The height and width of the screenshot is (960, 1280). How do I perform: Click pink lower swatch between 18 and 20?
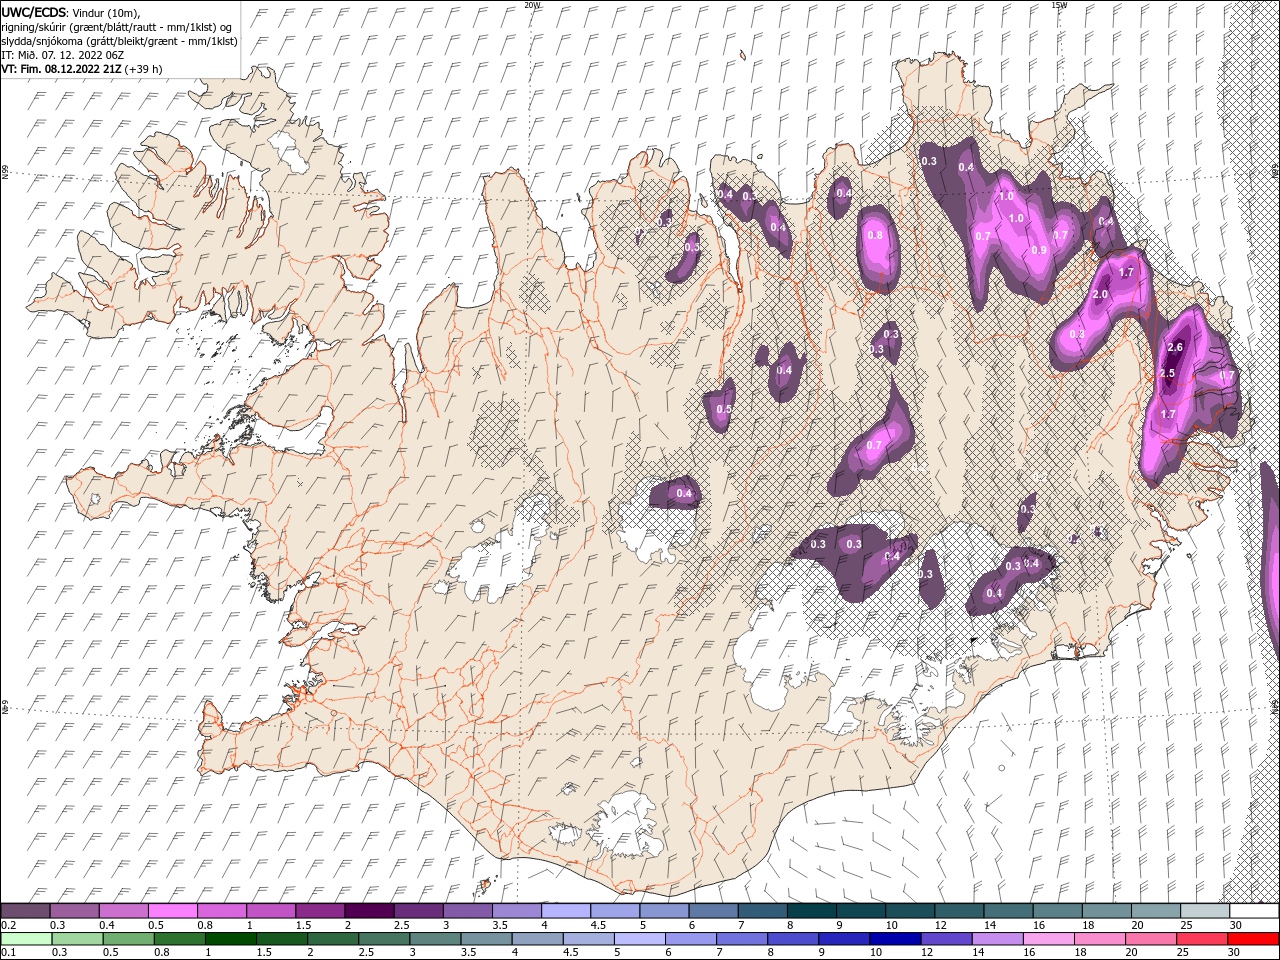pos(1102,938)
